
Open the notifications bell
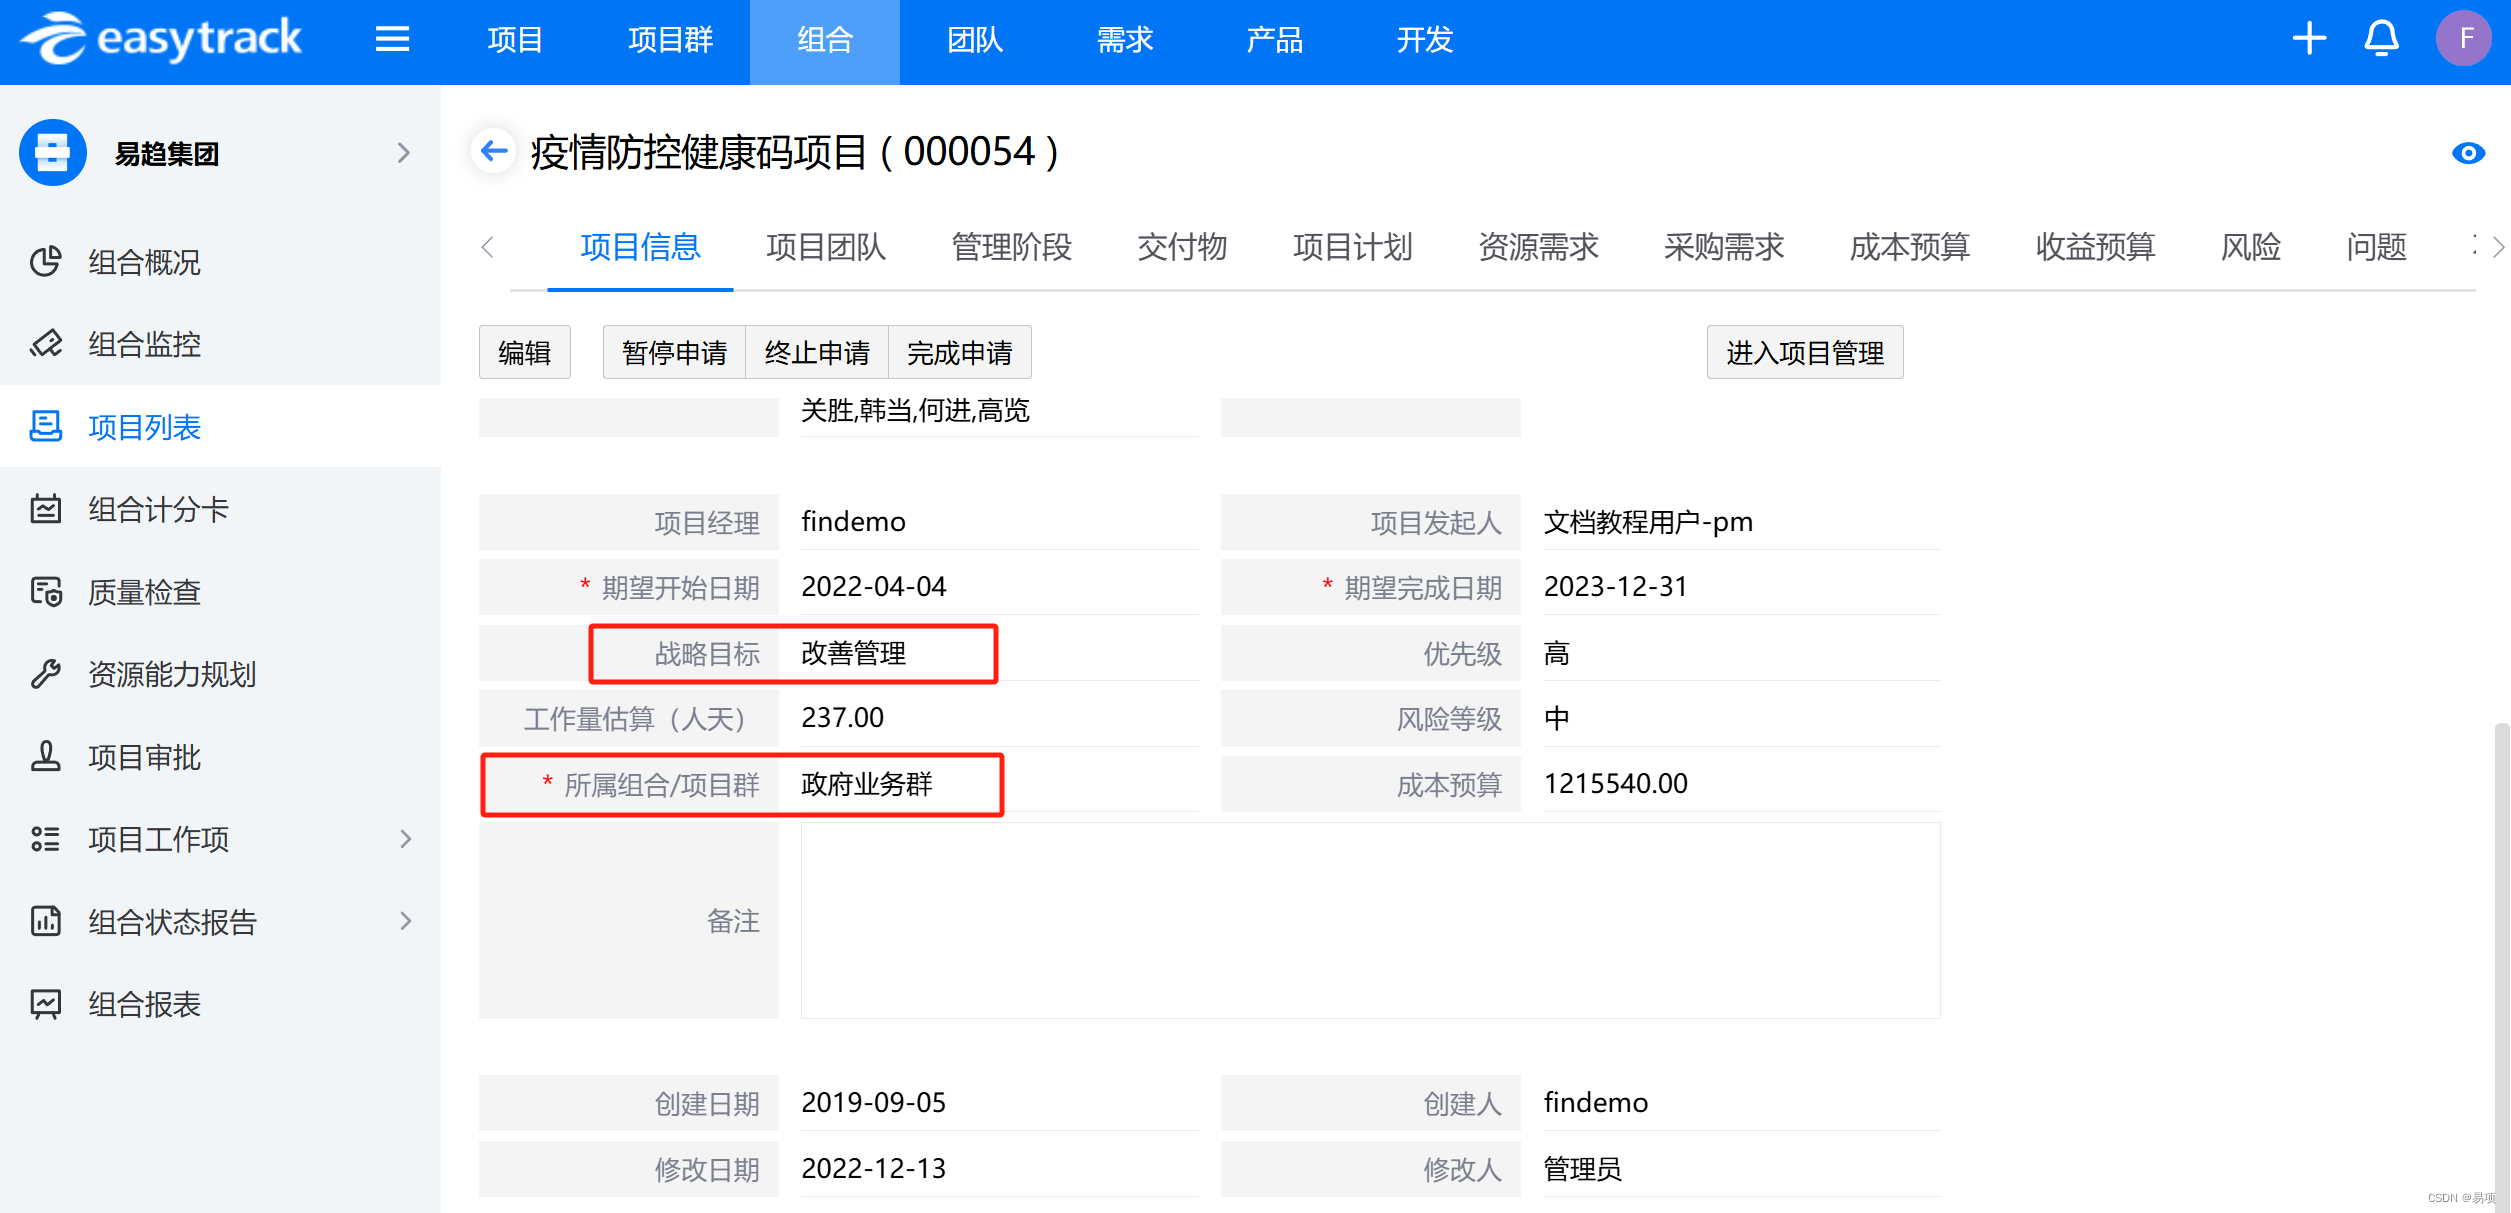(2381, 40)
